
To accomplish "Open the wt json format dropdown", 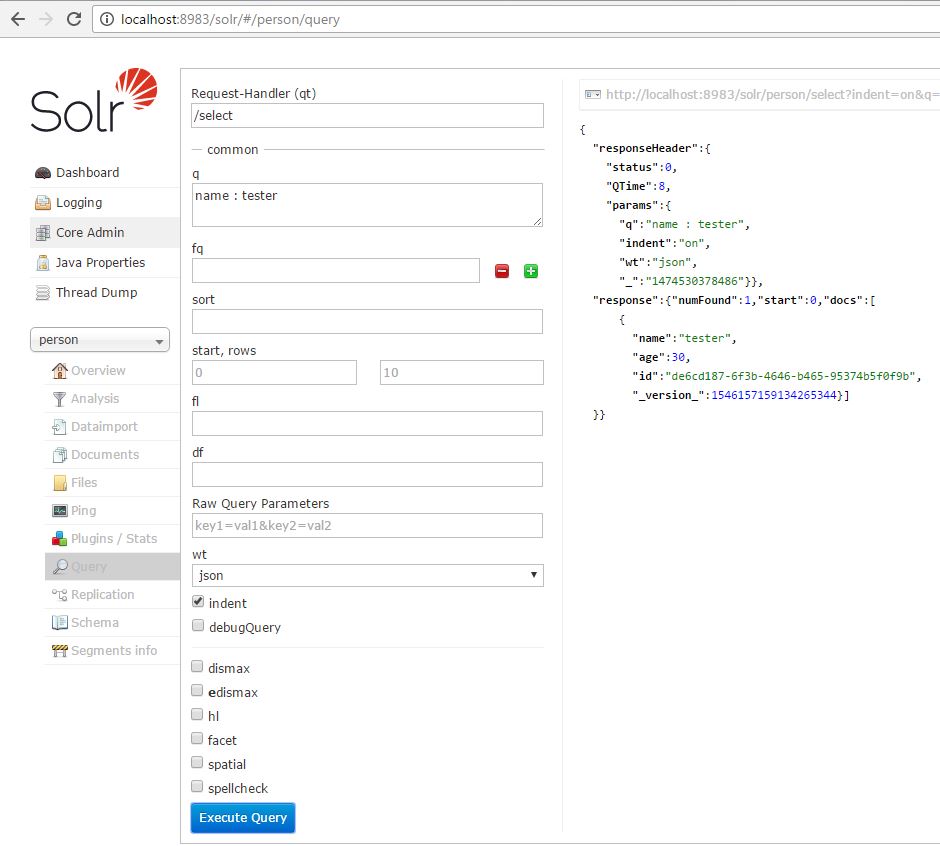I will point(367,576).
